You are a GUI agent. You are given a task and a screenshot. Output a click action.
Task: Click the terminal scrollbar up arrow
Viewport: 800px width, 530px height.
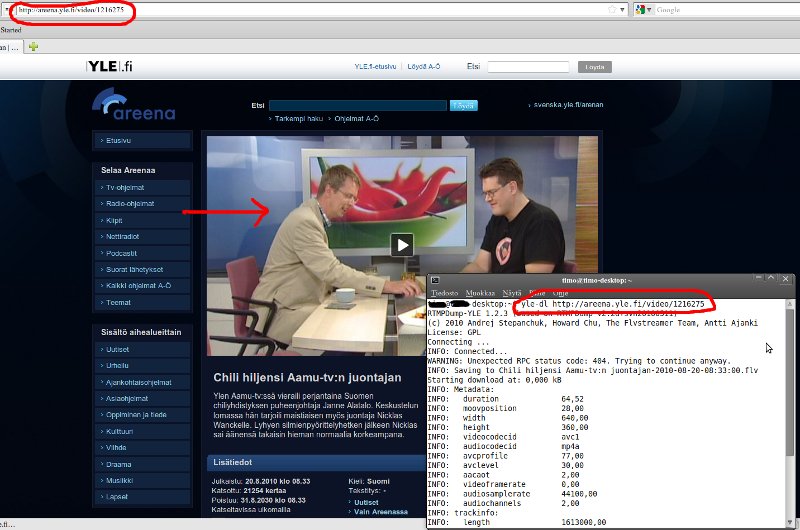790,304
